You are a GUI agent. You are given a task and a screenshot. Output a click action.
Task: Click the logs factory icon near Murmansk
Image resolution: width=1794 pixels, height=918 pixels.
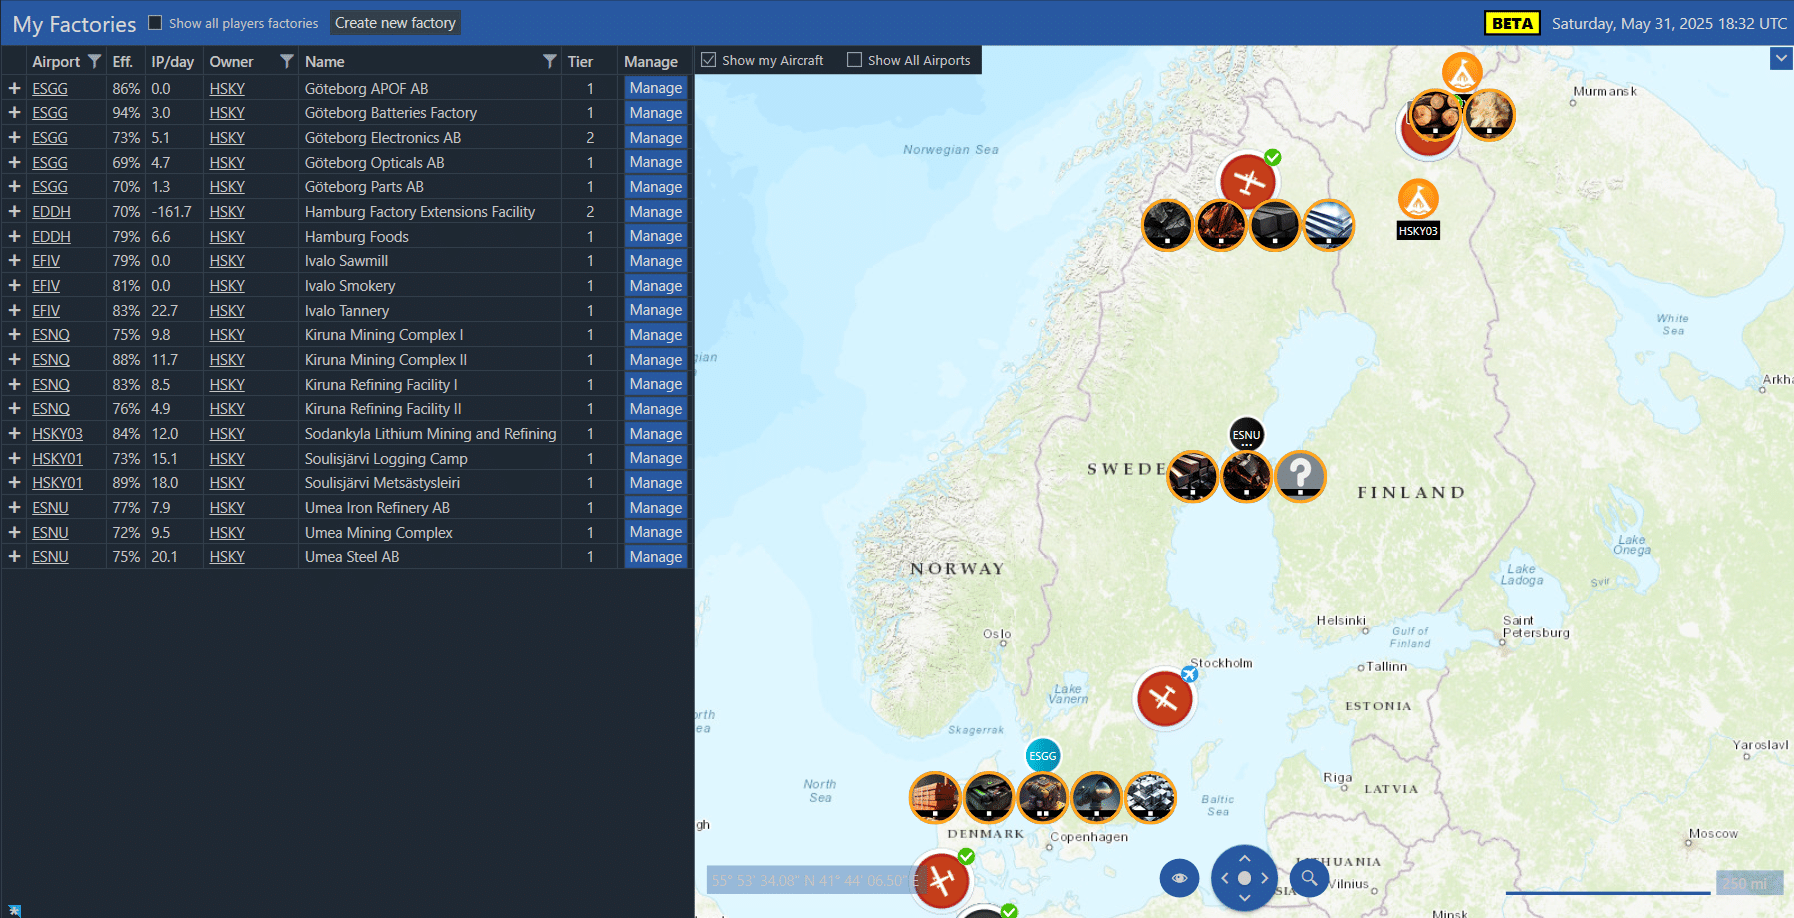(x=1435, y=114)
